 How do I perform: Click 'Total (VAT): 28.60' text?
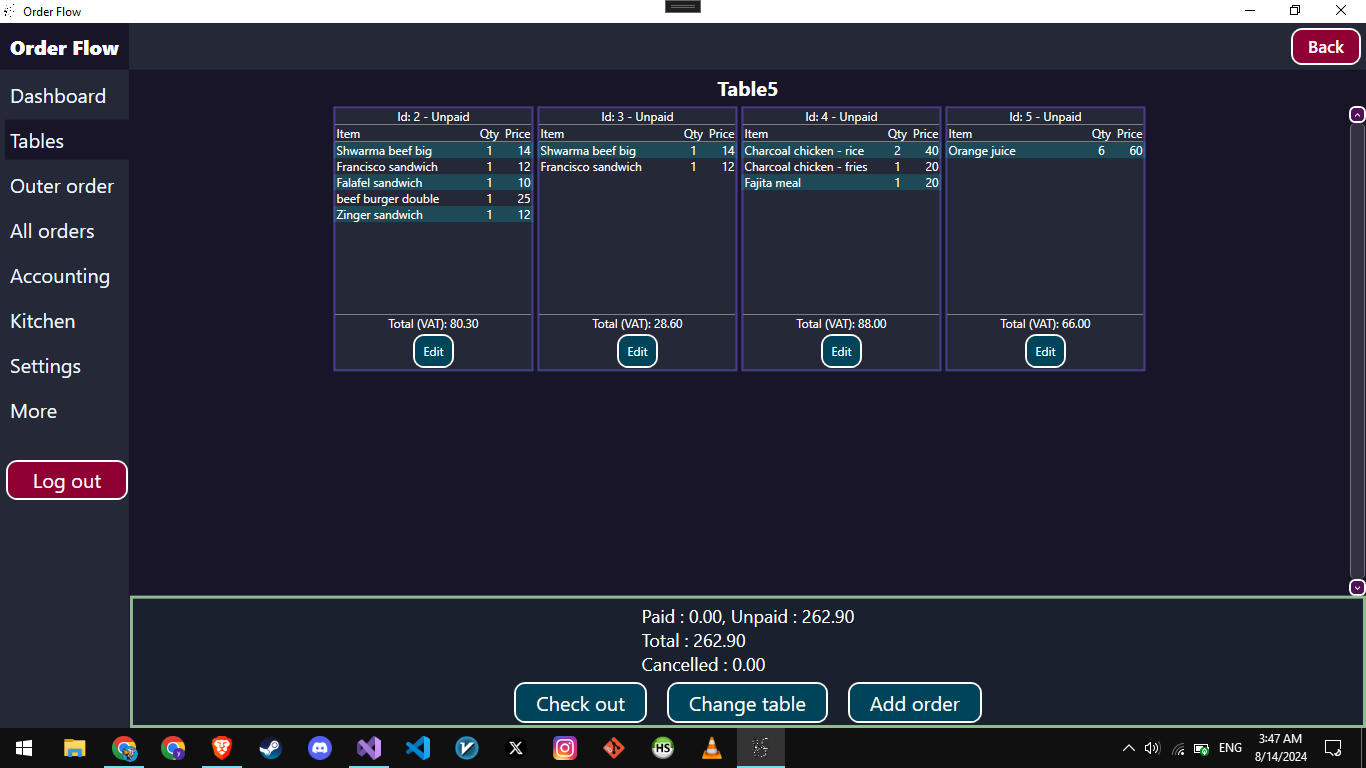click(637, 323)
